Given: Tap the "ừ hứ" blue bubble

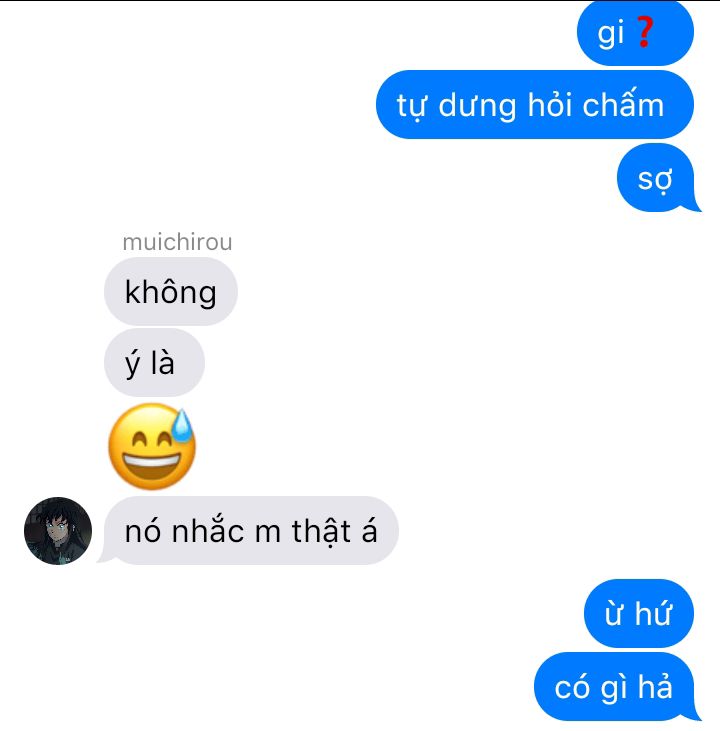Looking at the screenshot, I should (638, 614).
